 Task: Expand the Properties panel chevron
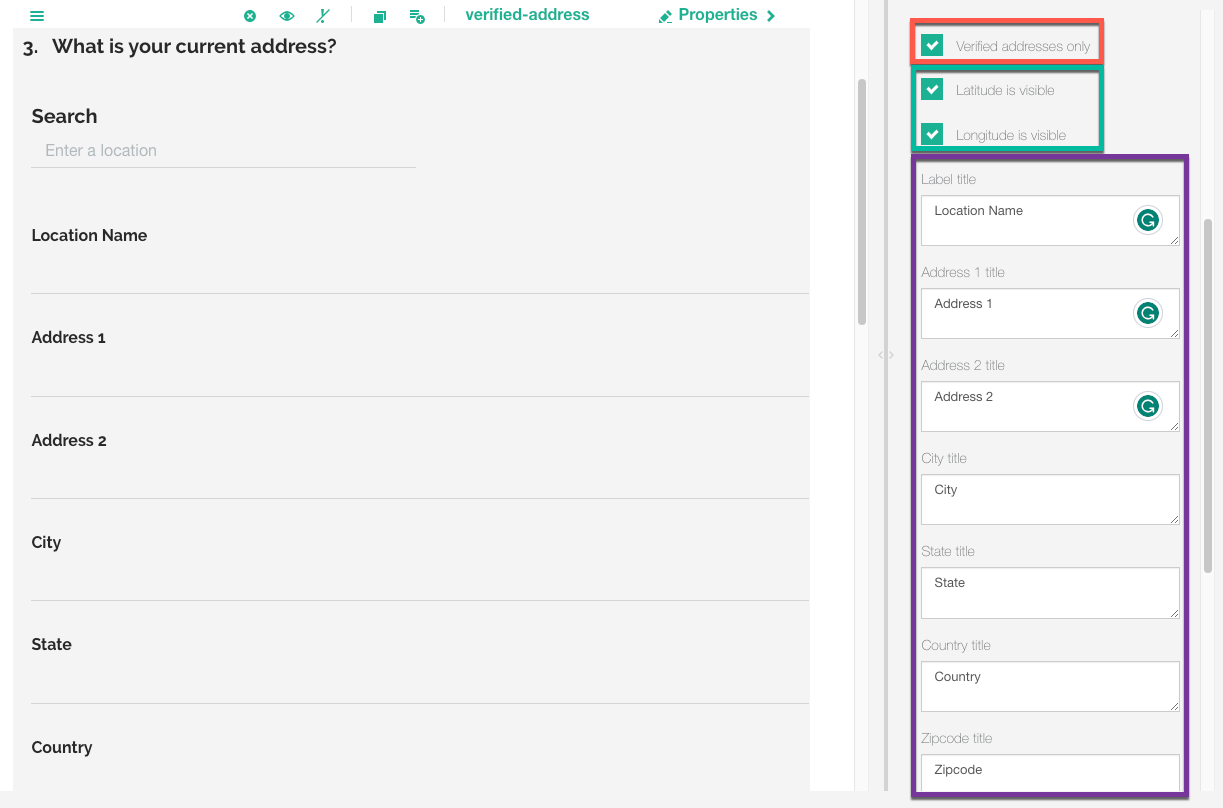point(771,16)
